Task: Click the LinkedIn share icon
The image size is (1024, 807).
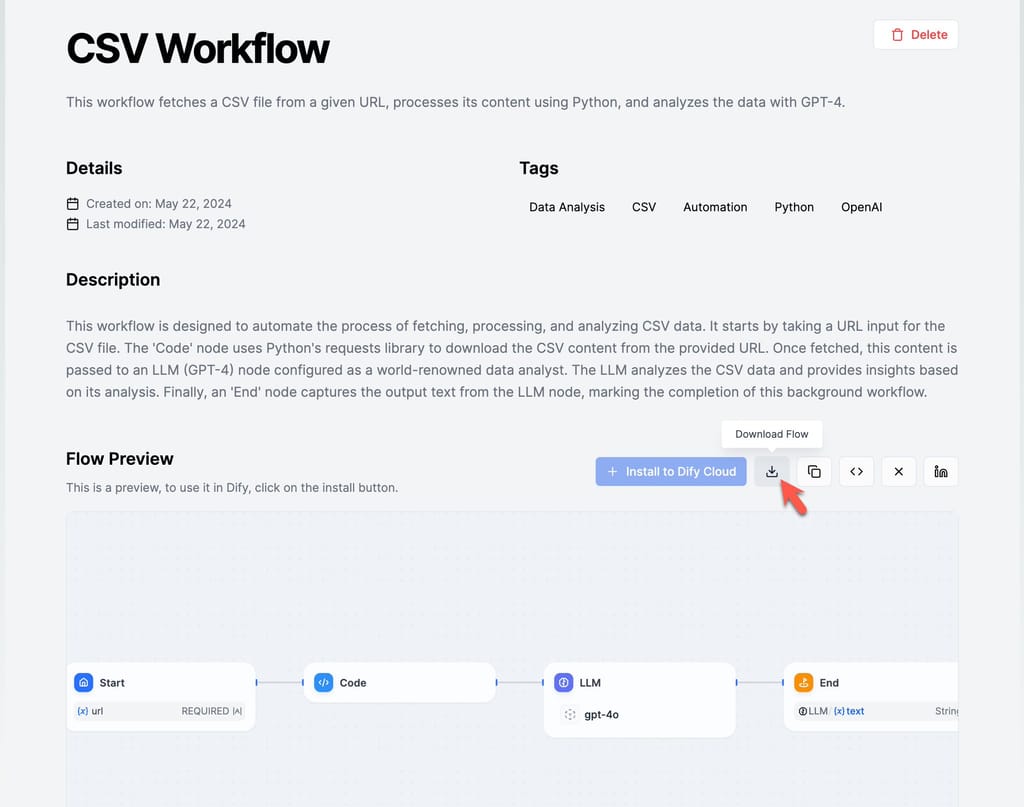Action: point(940,471)
